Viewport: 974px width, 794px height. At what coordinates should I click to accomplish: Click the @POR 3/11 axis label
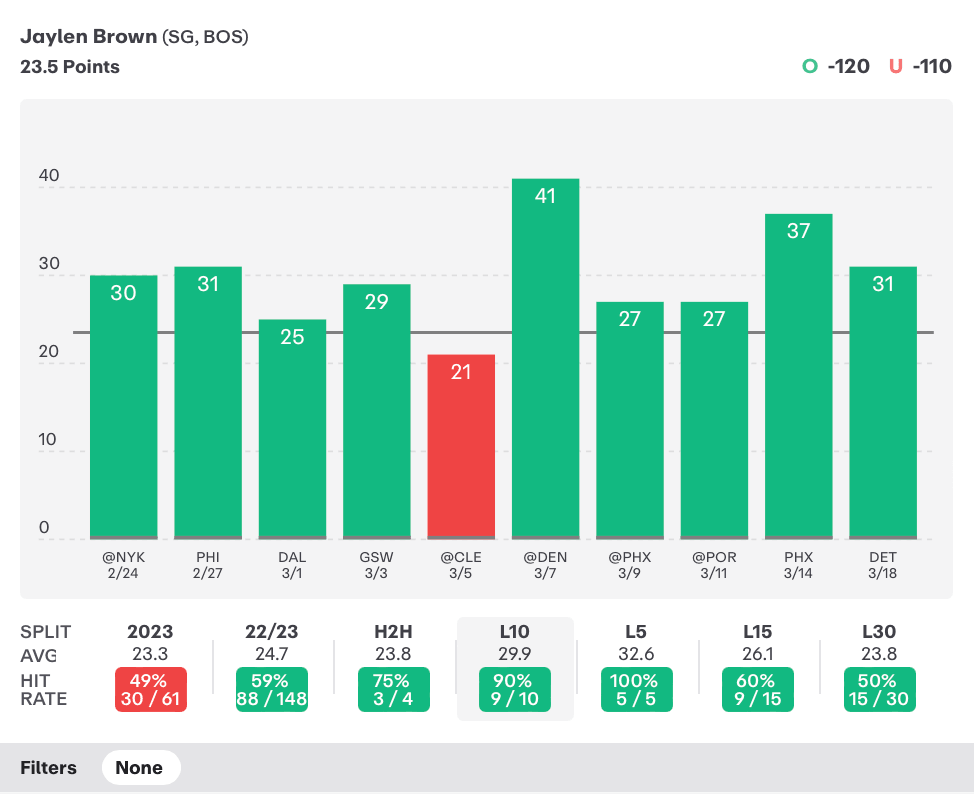coord(714,565)
